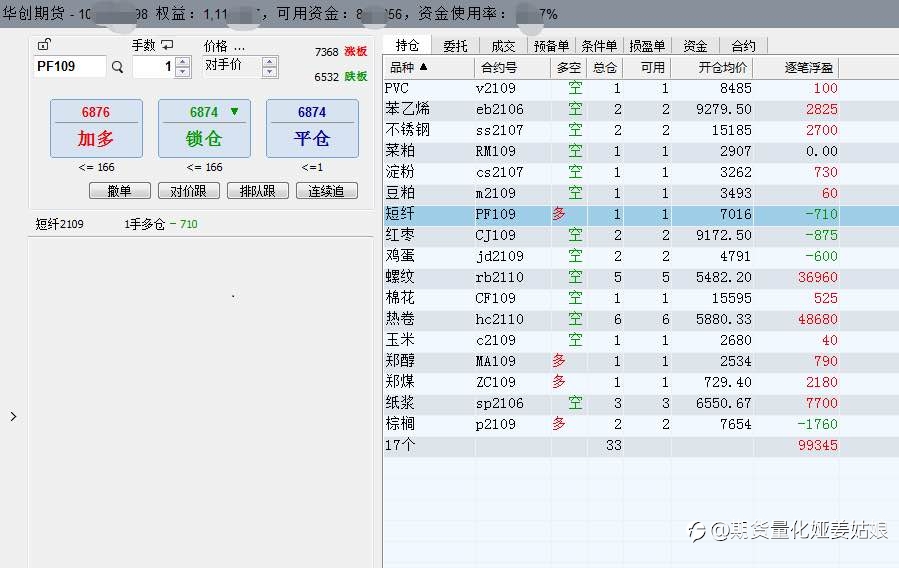
Task: Select the 螺纹 rb2110 position row
Action: point(640,277)
